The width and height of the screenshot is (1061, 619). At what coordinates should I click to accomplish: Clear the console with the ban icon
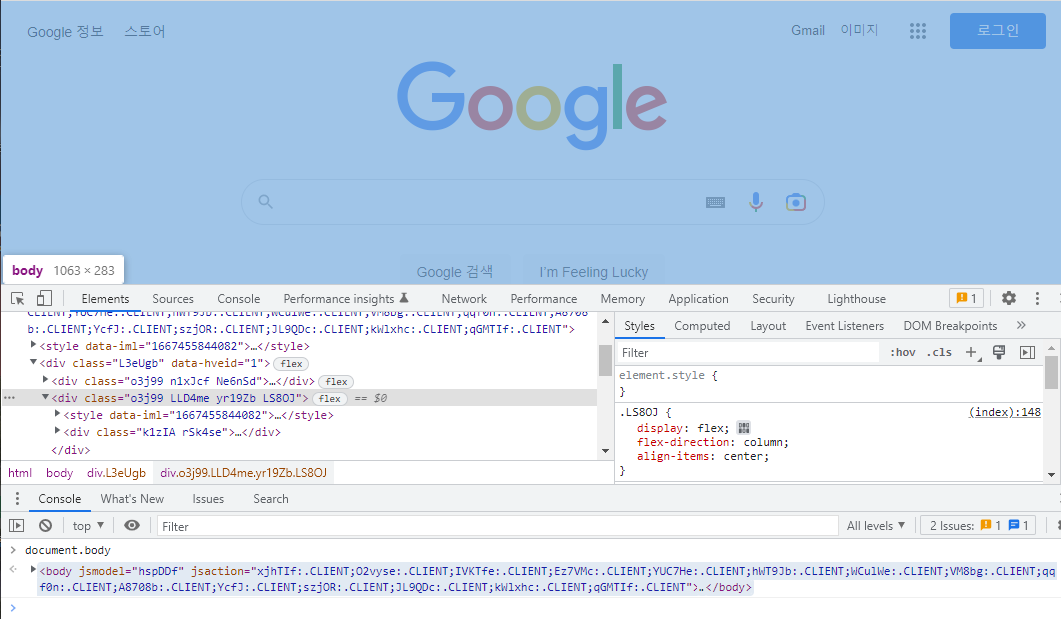pyautogui.click(x=45, y=526)
